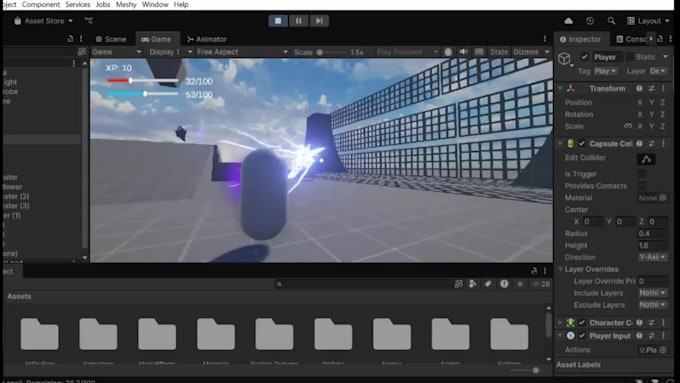Toggle the Player active checkbox
This screenshot has width=680, height=383.
pos(585,57)
